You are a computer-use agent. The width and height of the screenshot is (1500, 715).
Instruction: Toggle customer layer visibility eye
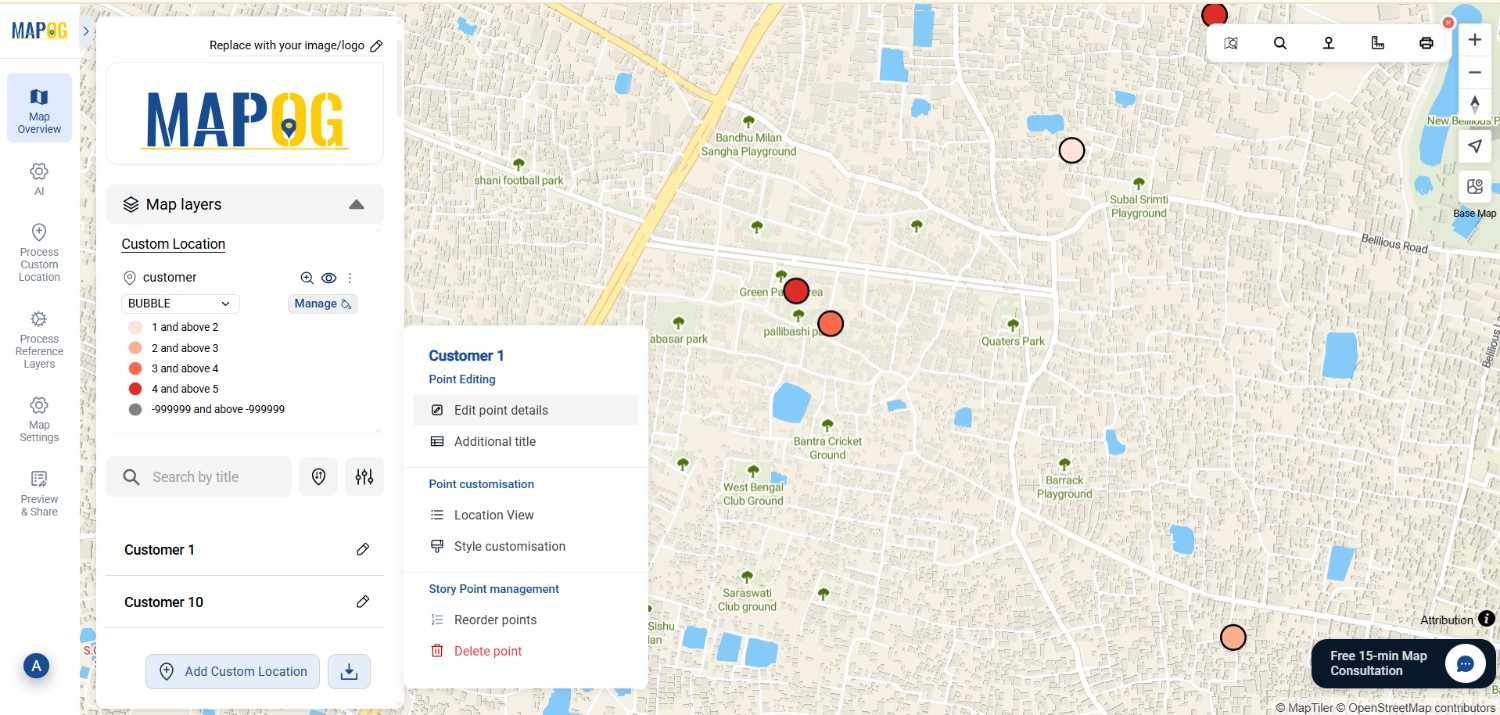tap(328, 278)
